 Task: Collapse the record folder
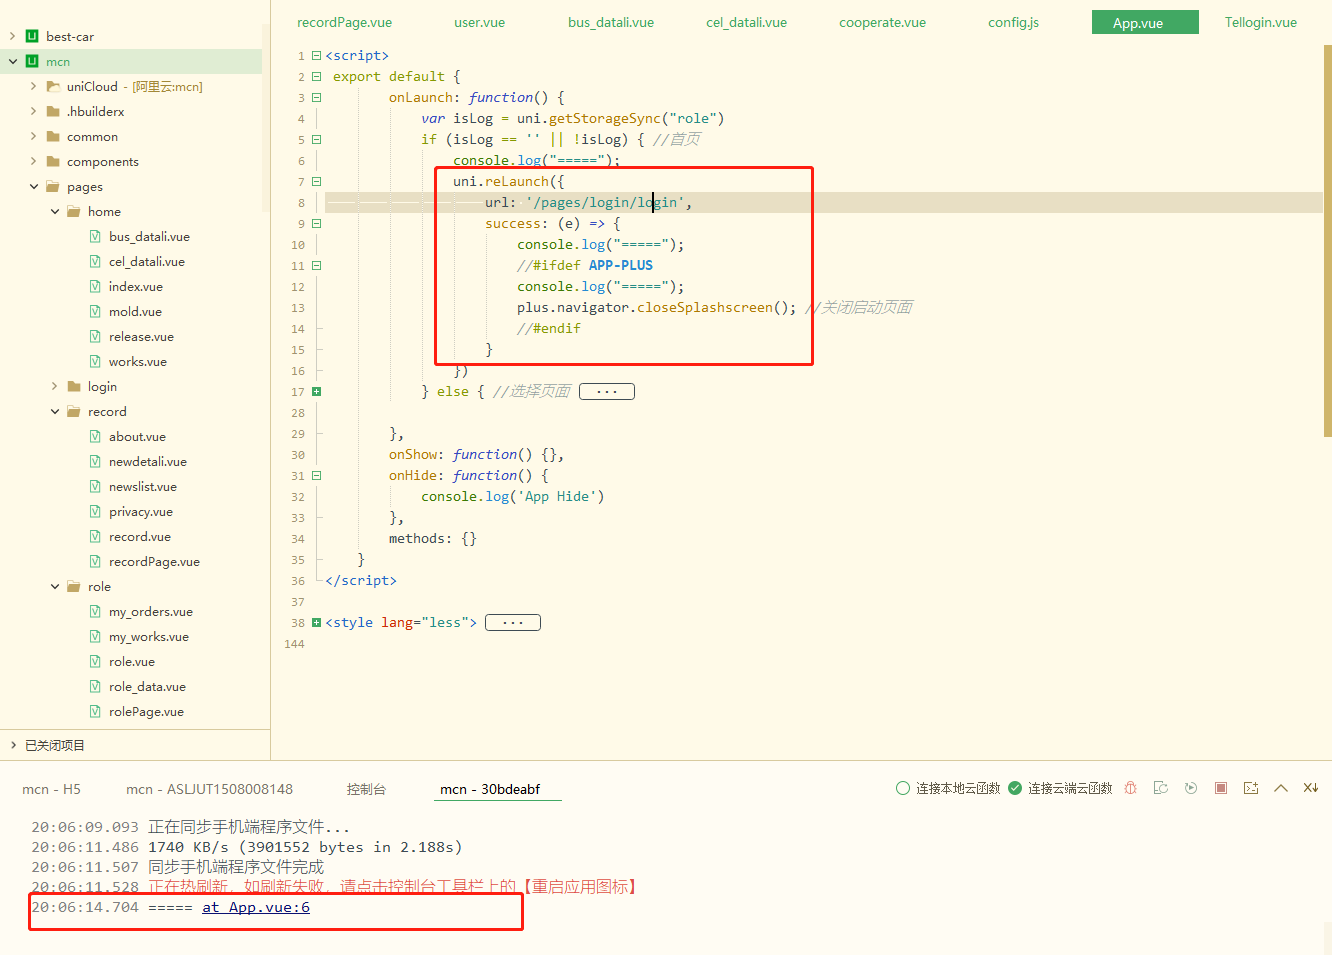pos(54,412)
